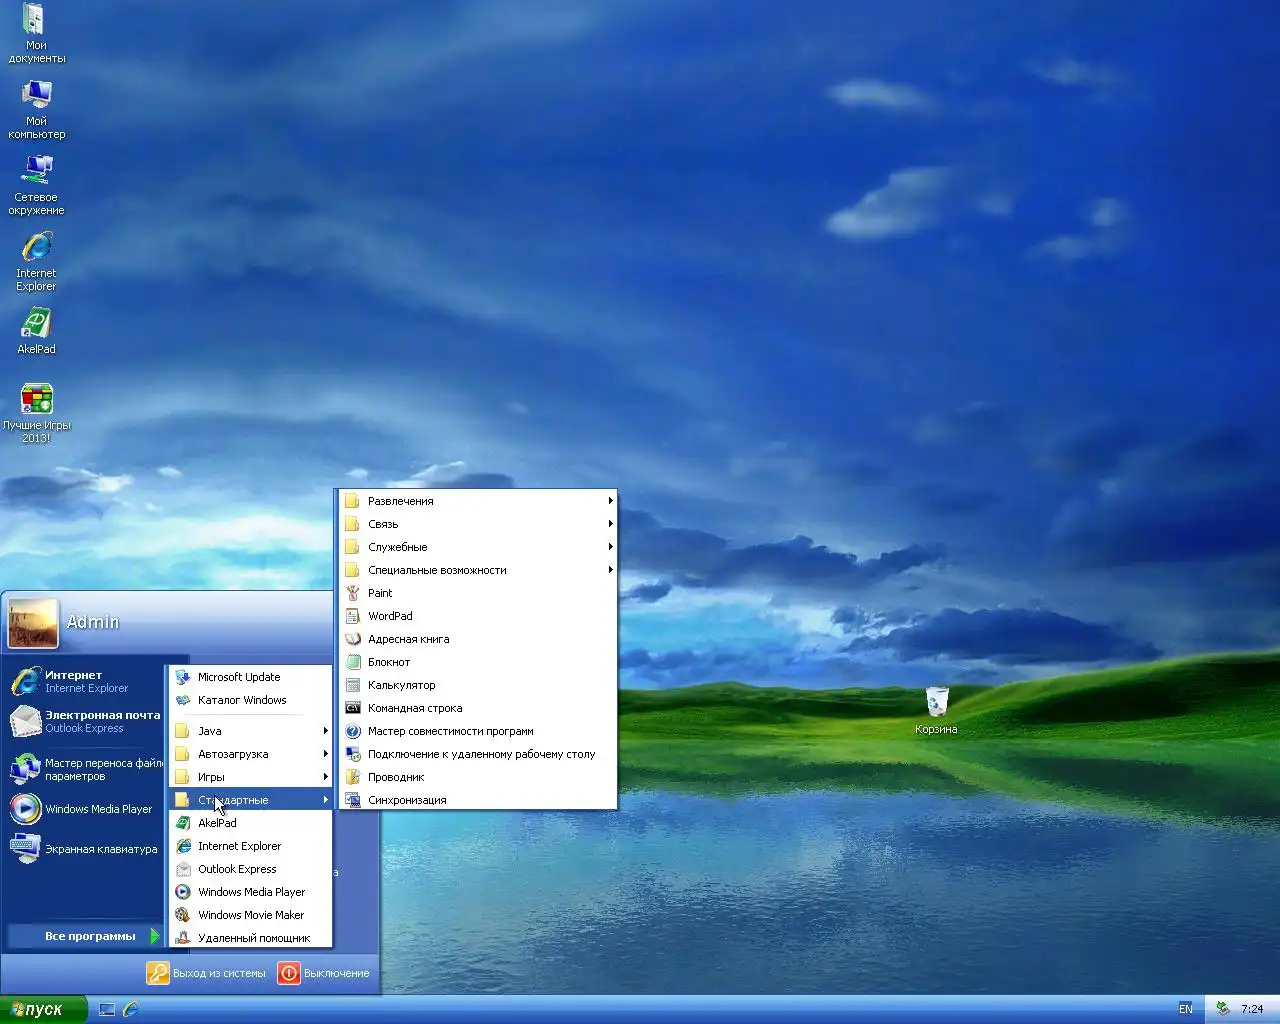The width and height of the screenshot is (1280, 1024).
Task: Click the Admin user picture
Action: click(x=33, y=623)
